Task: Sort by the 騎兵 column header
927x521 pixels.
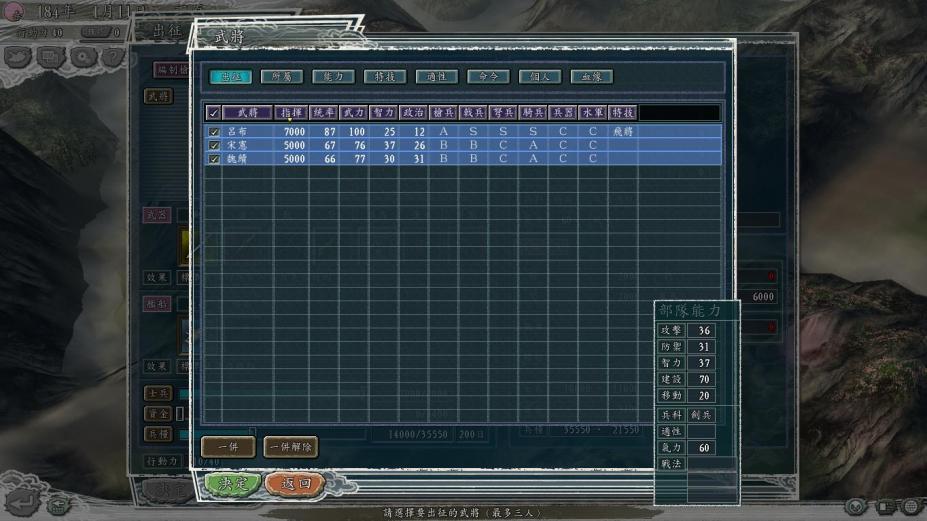Action: click(x=533, y=112)
